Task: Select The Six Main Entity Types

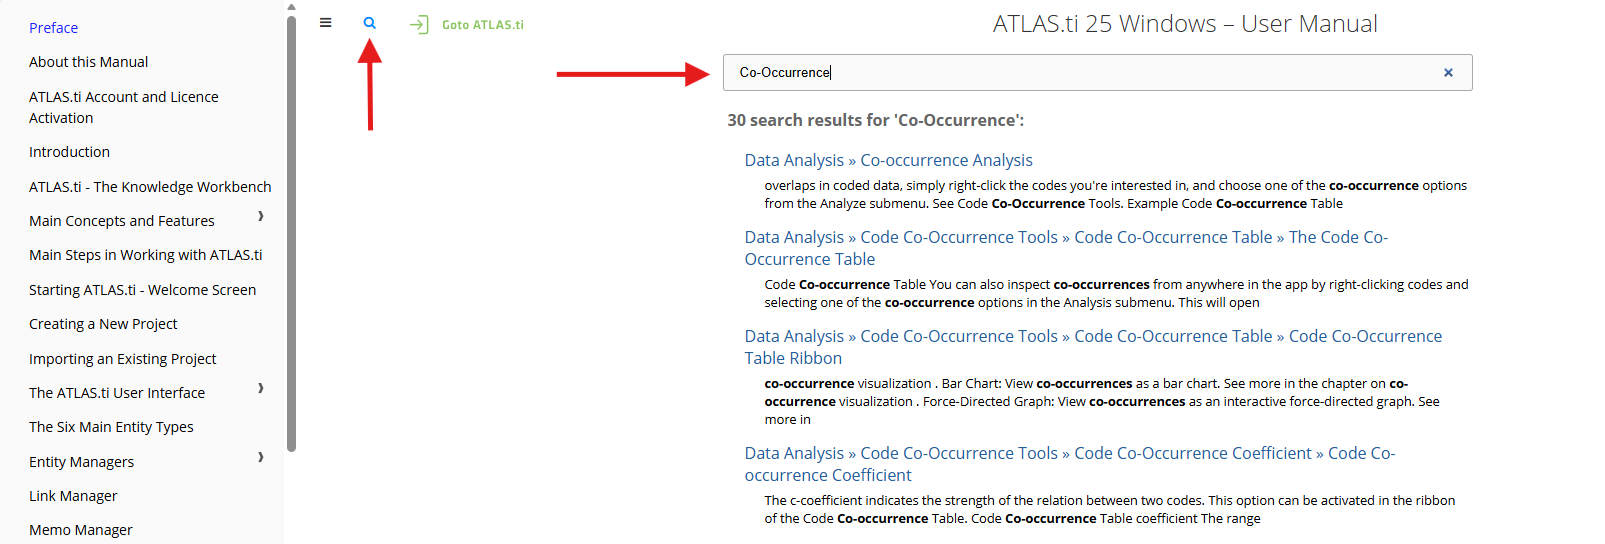Action: [x=111, y=427]
